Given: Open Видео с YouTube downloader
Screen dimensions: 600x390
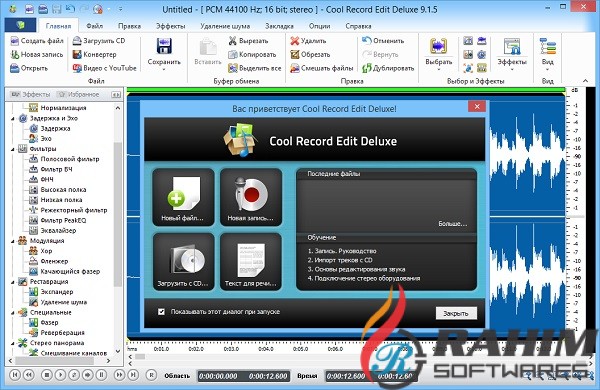Looking at the screenshot, I should click(x=104, y=68).
